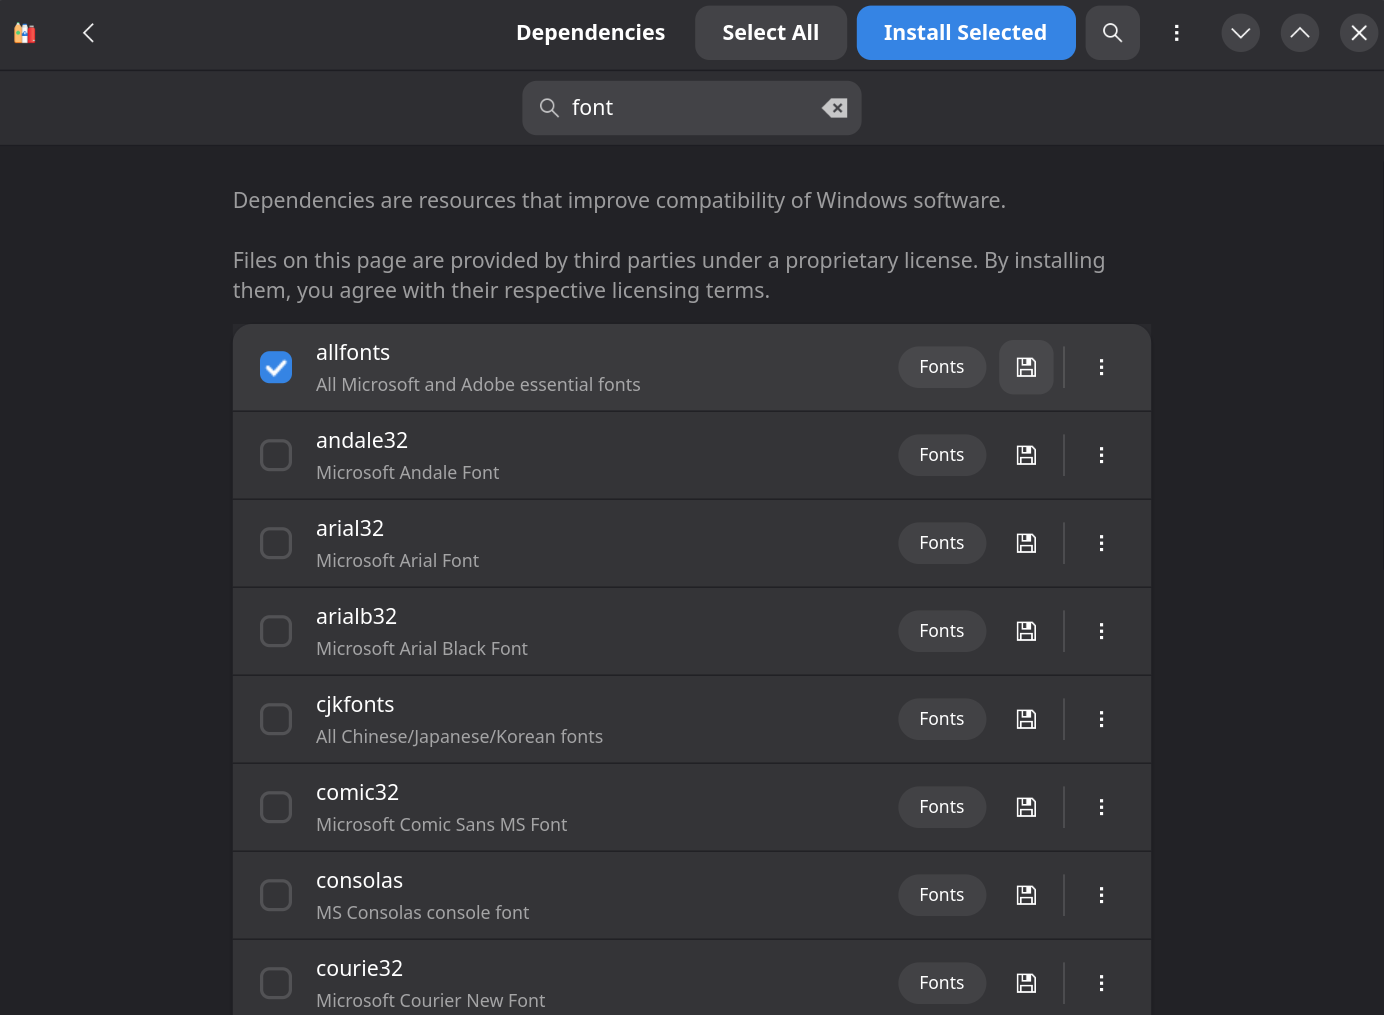Install courie32 via its save icon

coord(1026,983)
